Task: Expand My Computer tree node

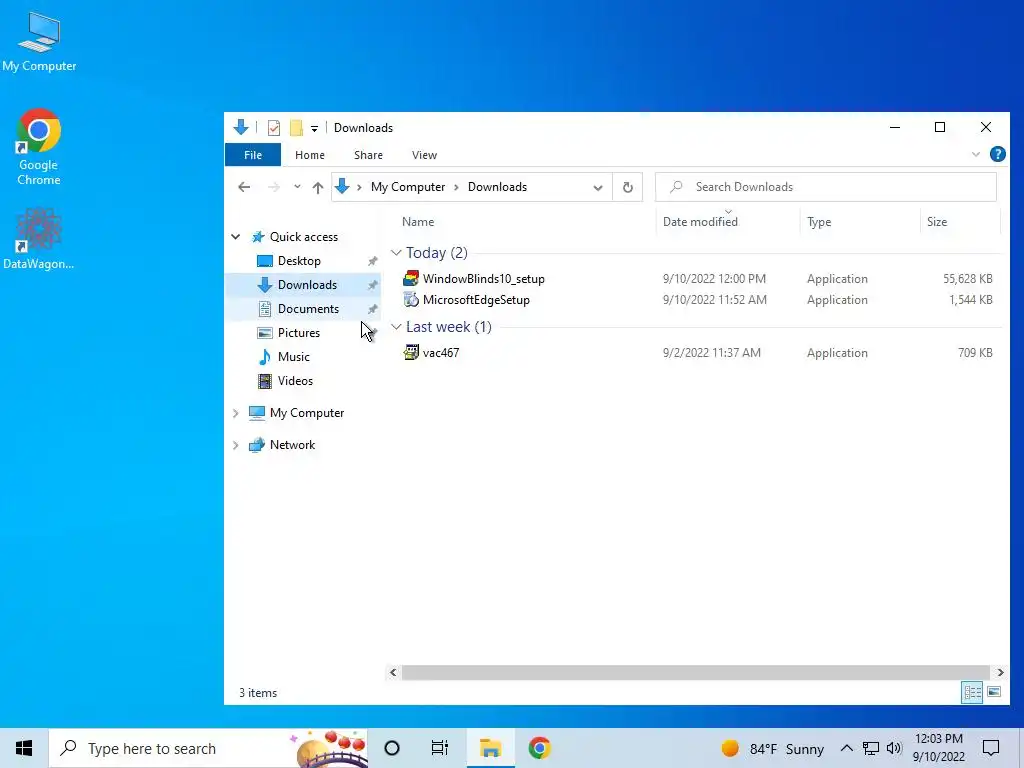Action: (236, 413)
